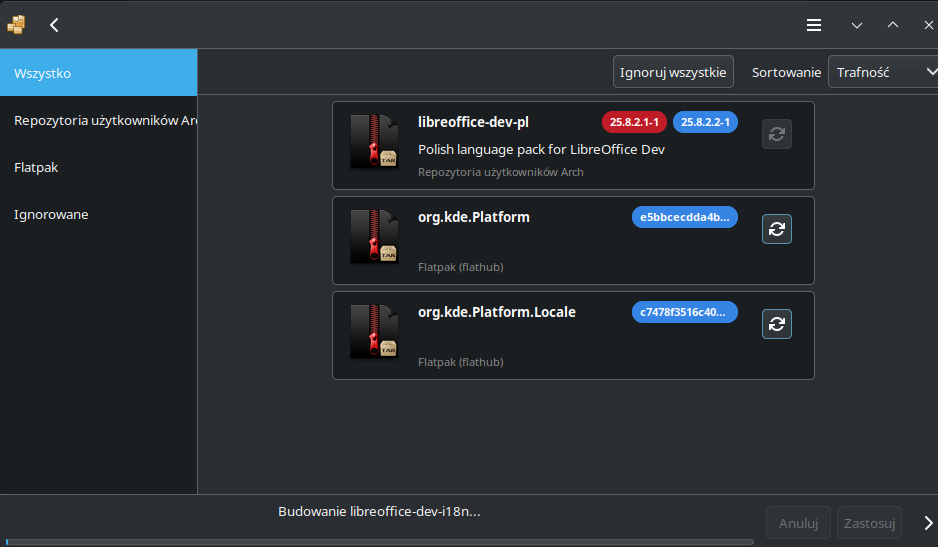Open the Trafność sorting dropdown
This screenshot has width=938, height=547.
coord(882,72)
